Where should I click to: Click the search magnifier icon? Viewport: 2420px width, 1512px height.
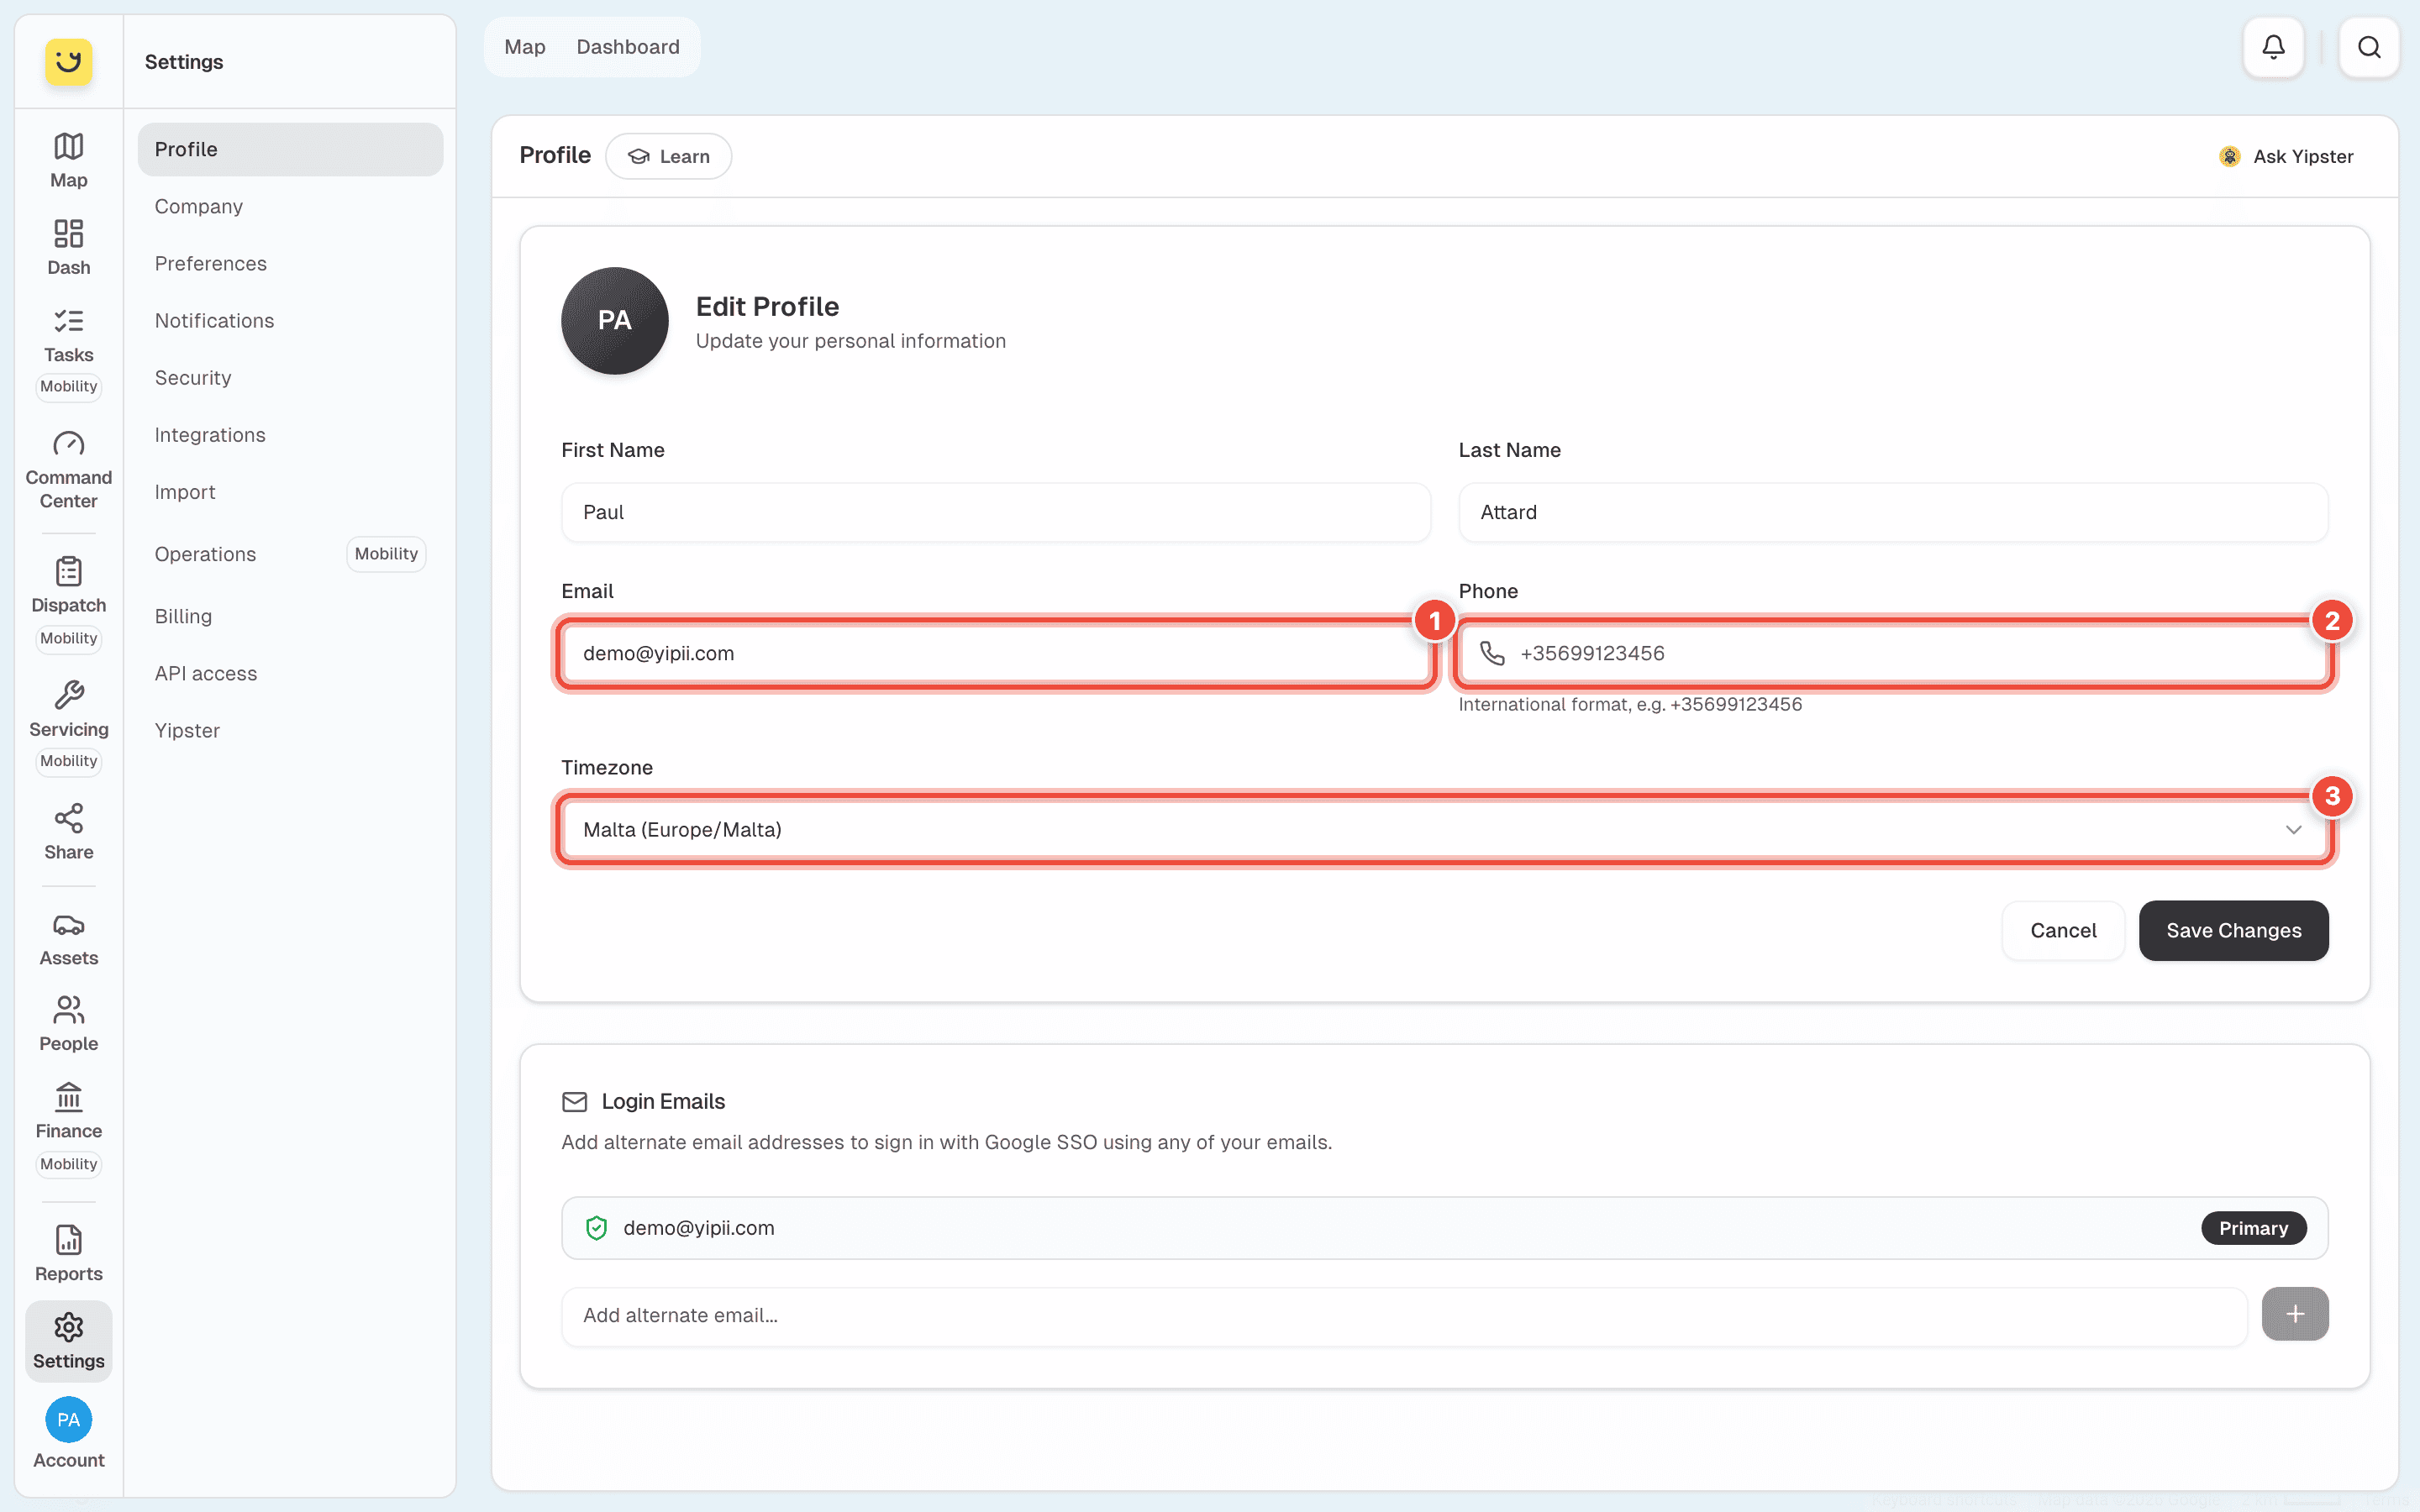pos(2369,47)
